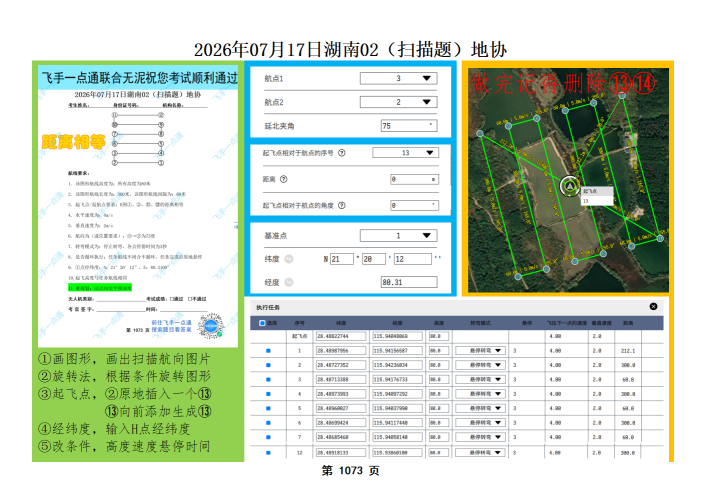Toggle the 选择 select-all checkbox in the table header
Screen dimensions: 701x496
pos(262,323)
